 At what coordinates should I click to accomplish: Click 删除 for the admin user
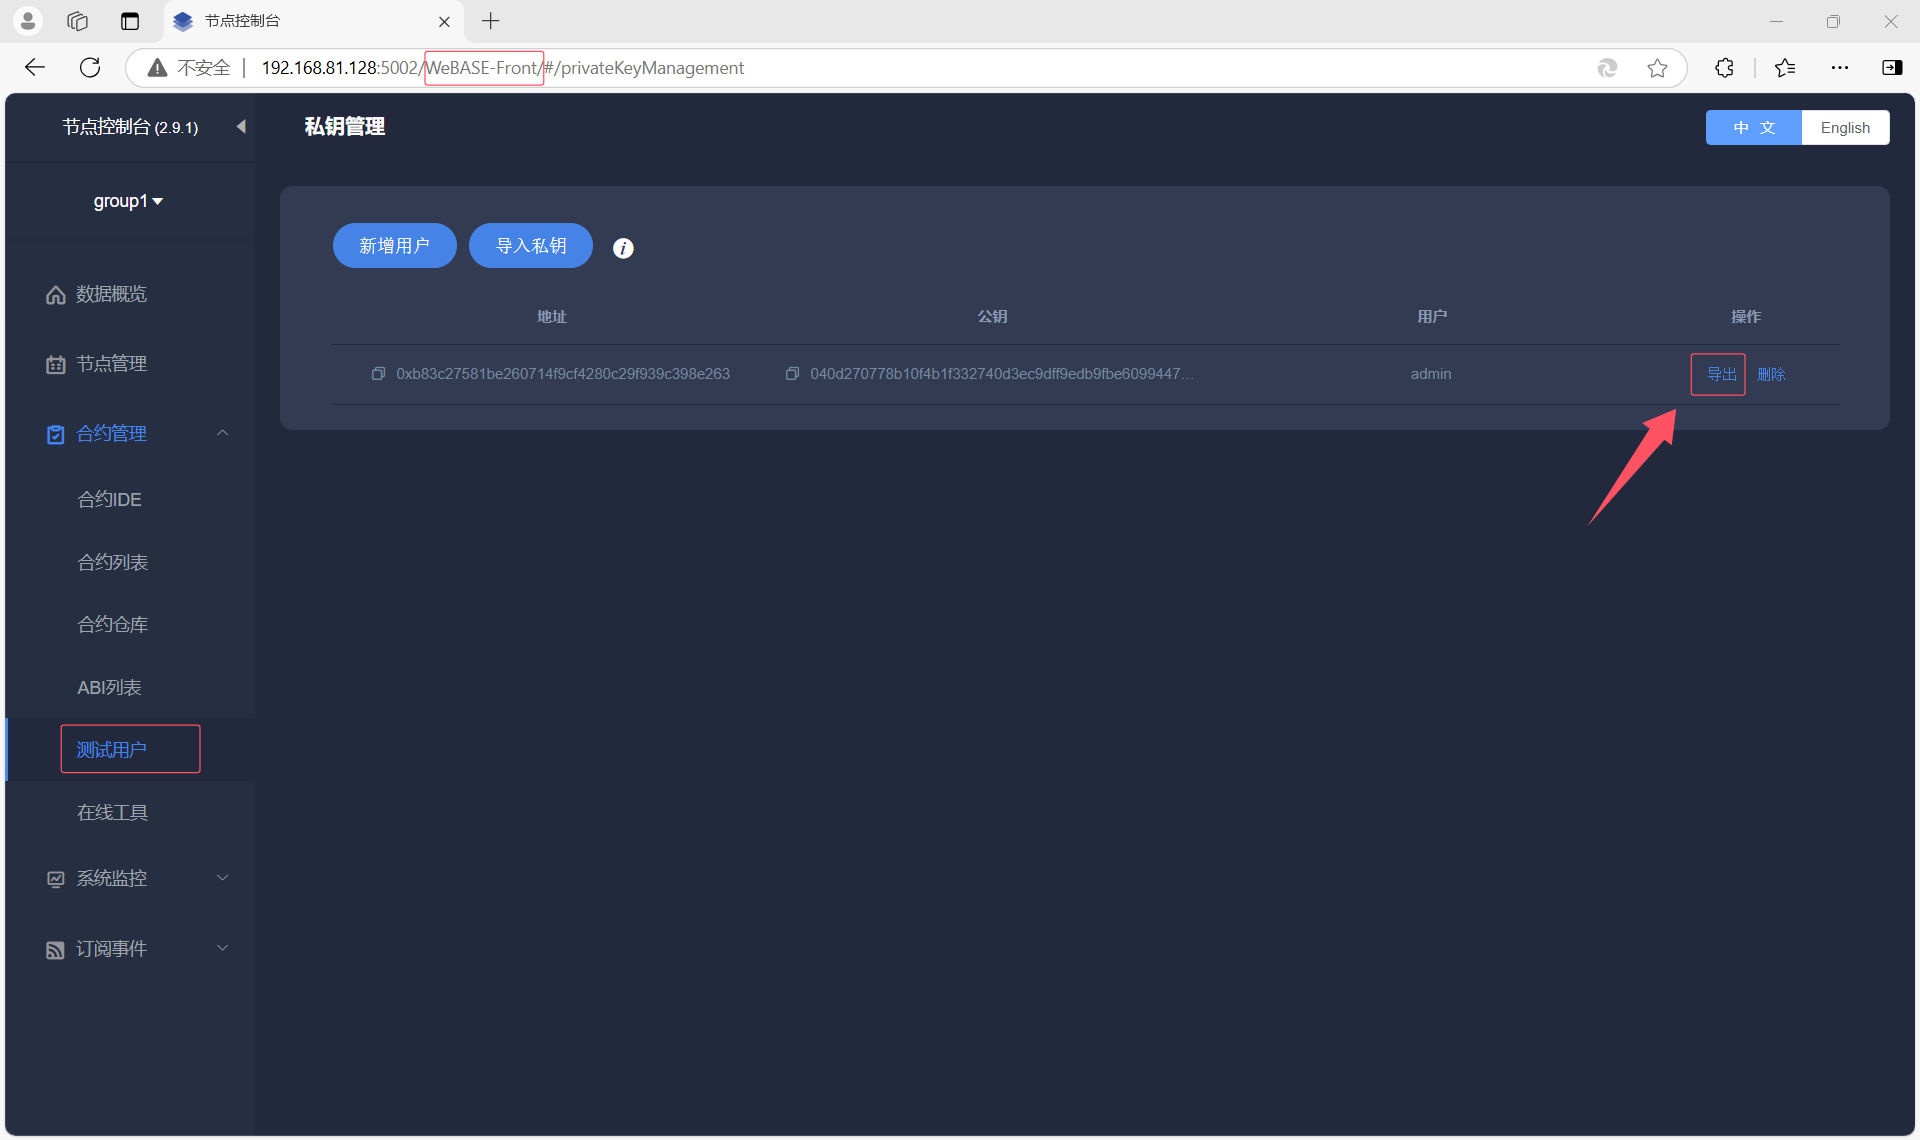(x=1771, y=374)
